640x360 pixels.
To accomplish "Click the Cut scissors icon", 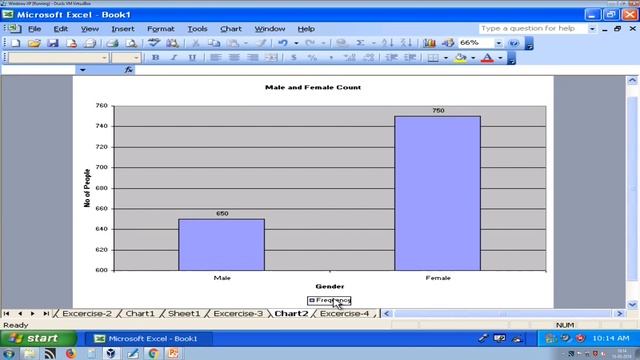I will click(x=196, y=43).
